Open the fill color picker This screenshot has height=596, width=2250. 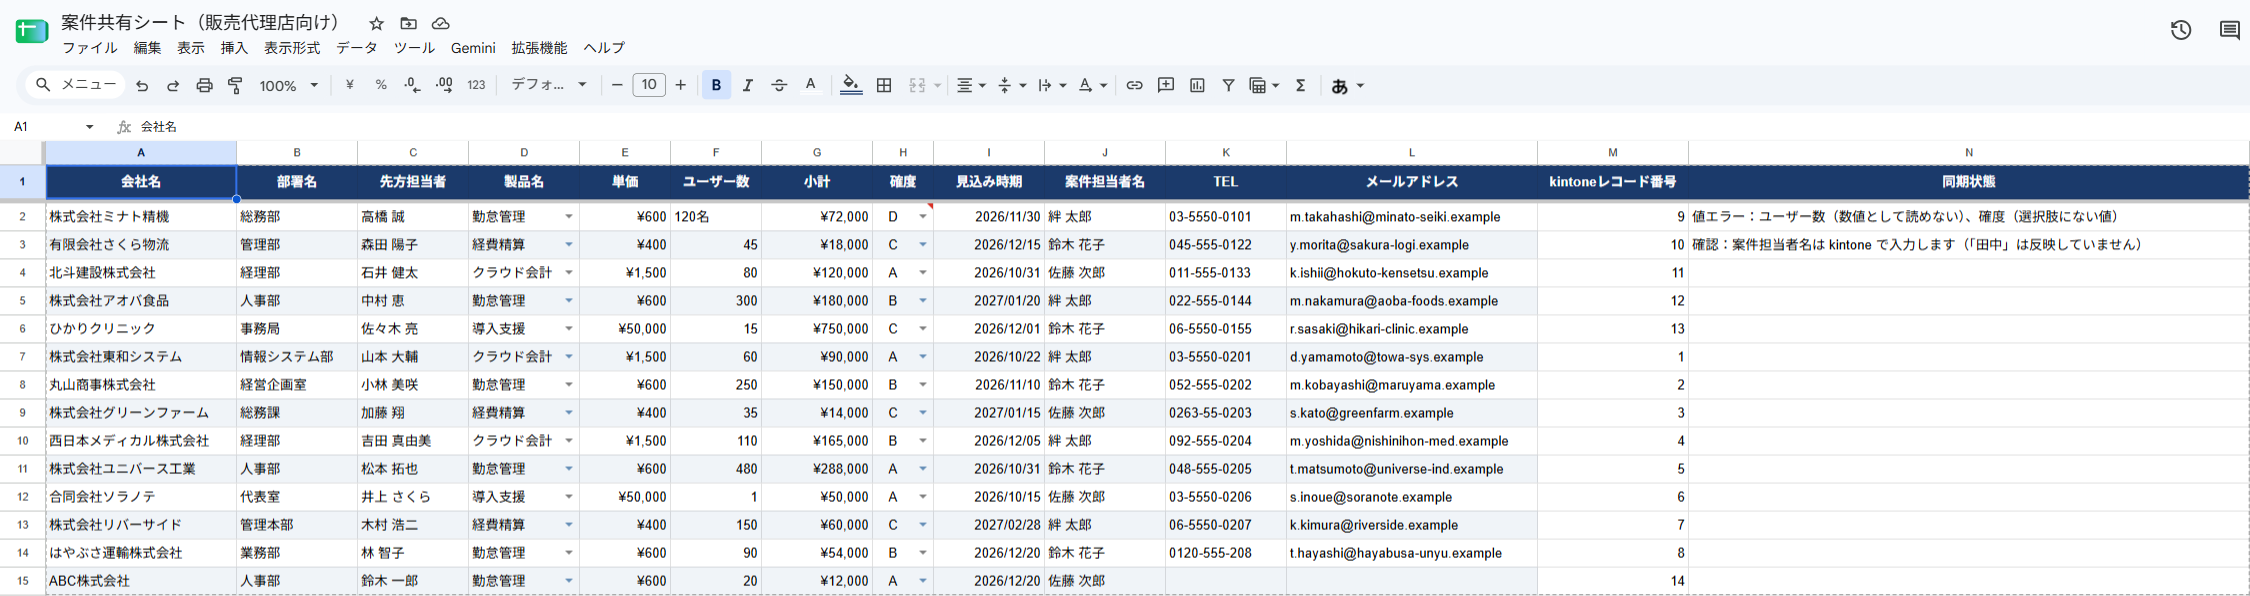tap(851, 86)
